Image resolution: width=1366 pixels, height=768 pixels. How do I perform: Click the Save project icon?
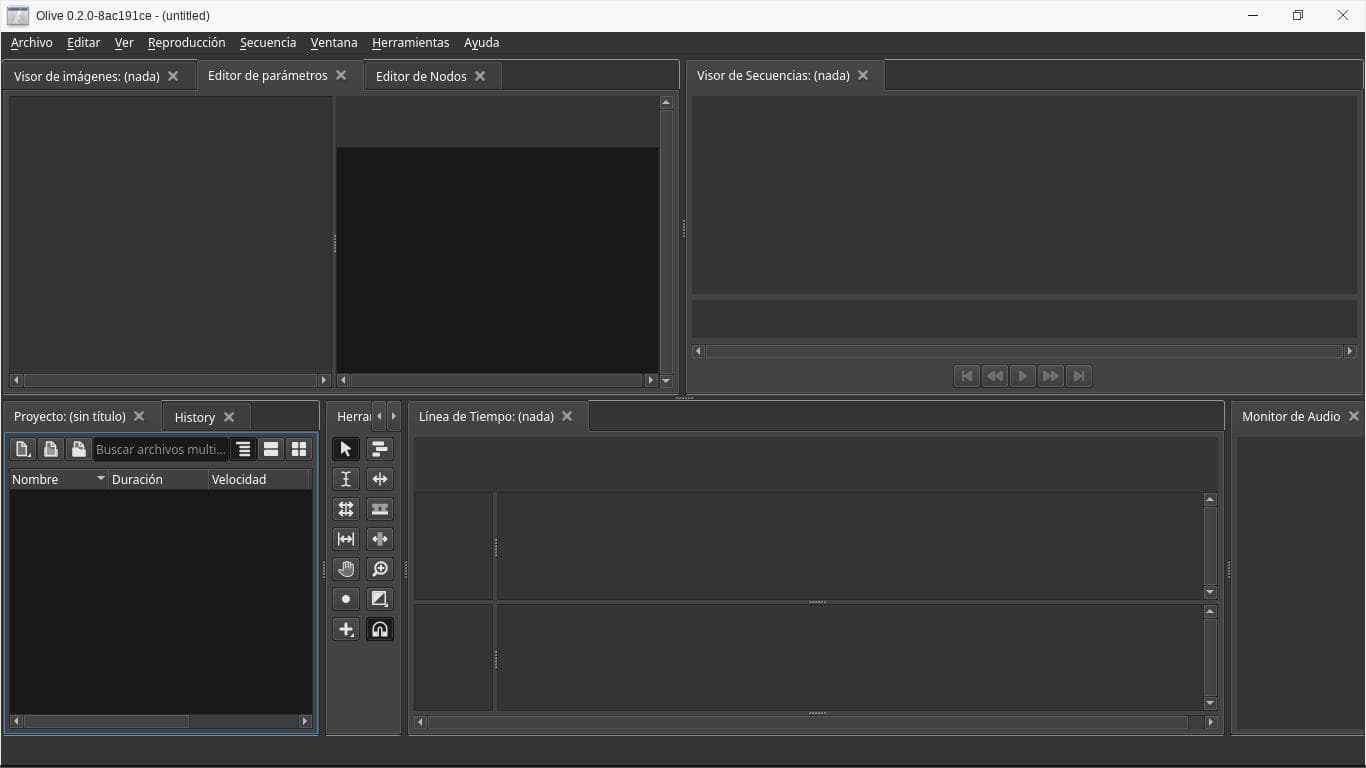click(x=79, y=449)
